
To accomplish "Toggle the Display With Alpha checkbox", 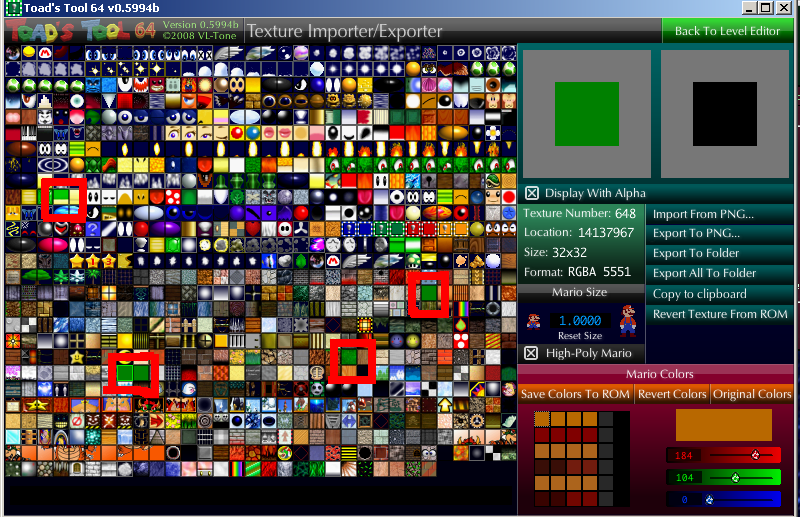I will 532,193.
